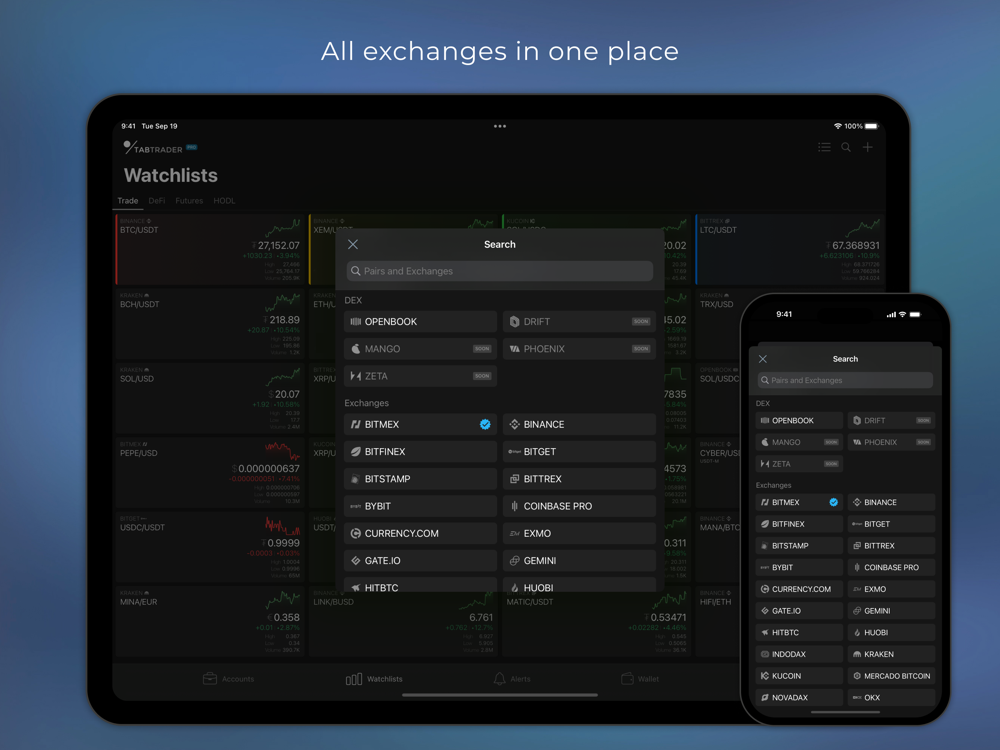Choose BINANCE exchange on tablet
Image resolution: width=1000 pixels, height=750 pixels.
(579, 424)
